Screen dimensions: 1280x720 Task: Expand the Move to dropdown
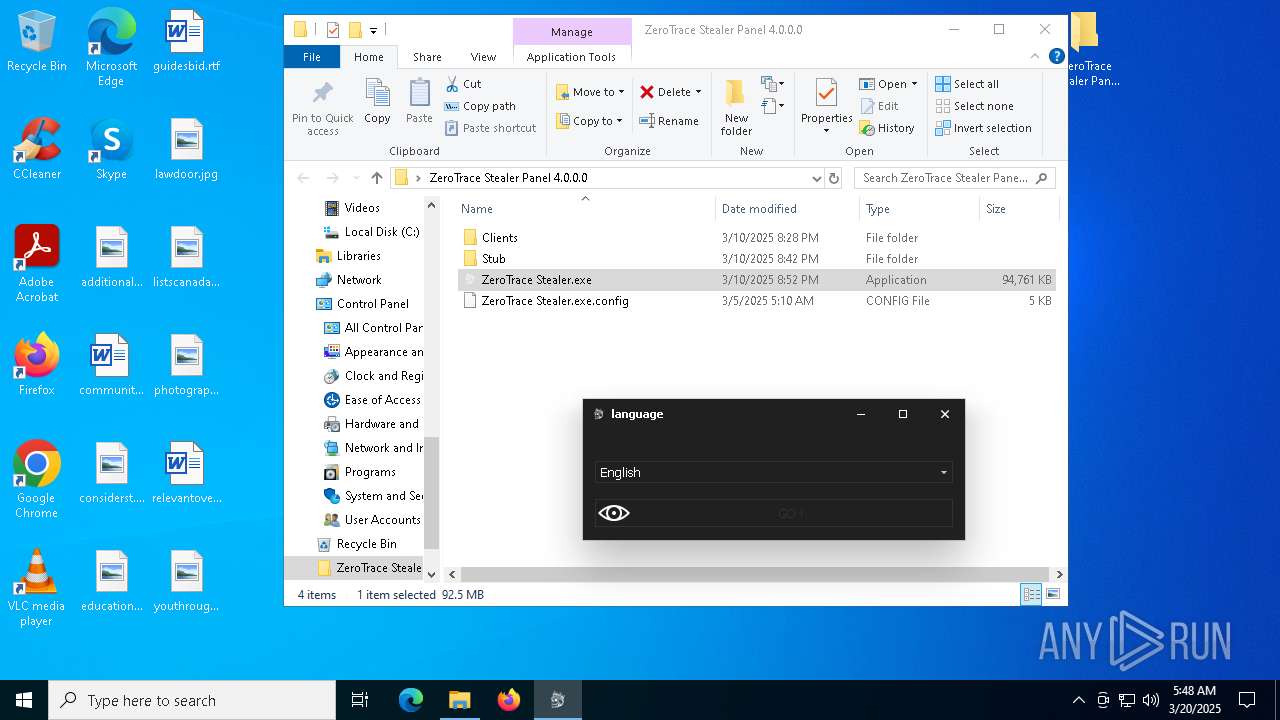coord(621,92)
